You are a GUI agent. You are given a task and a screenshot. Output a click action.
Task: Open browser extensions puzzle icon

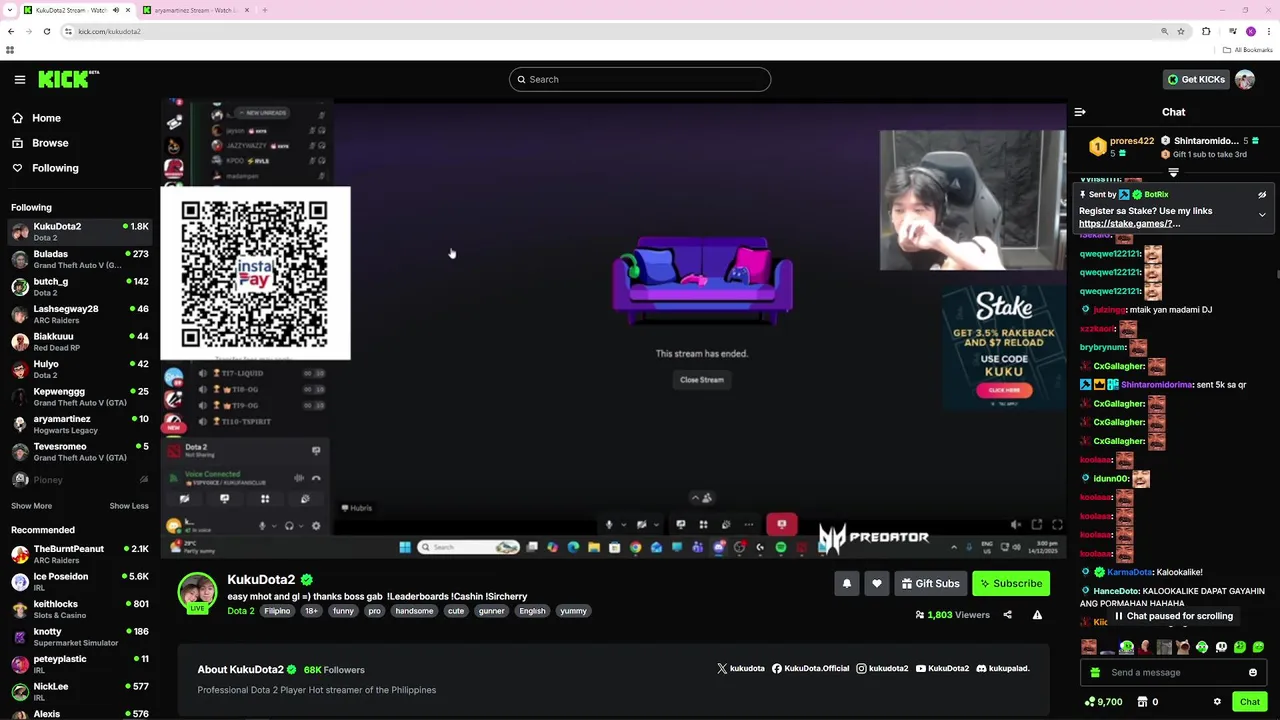point(1206,31)
